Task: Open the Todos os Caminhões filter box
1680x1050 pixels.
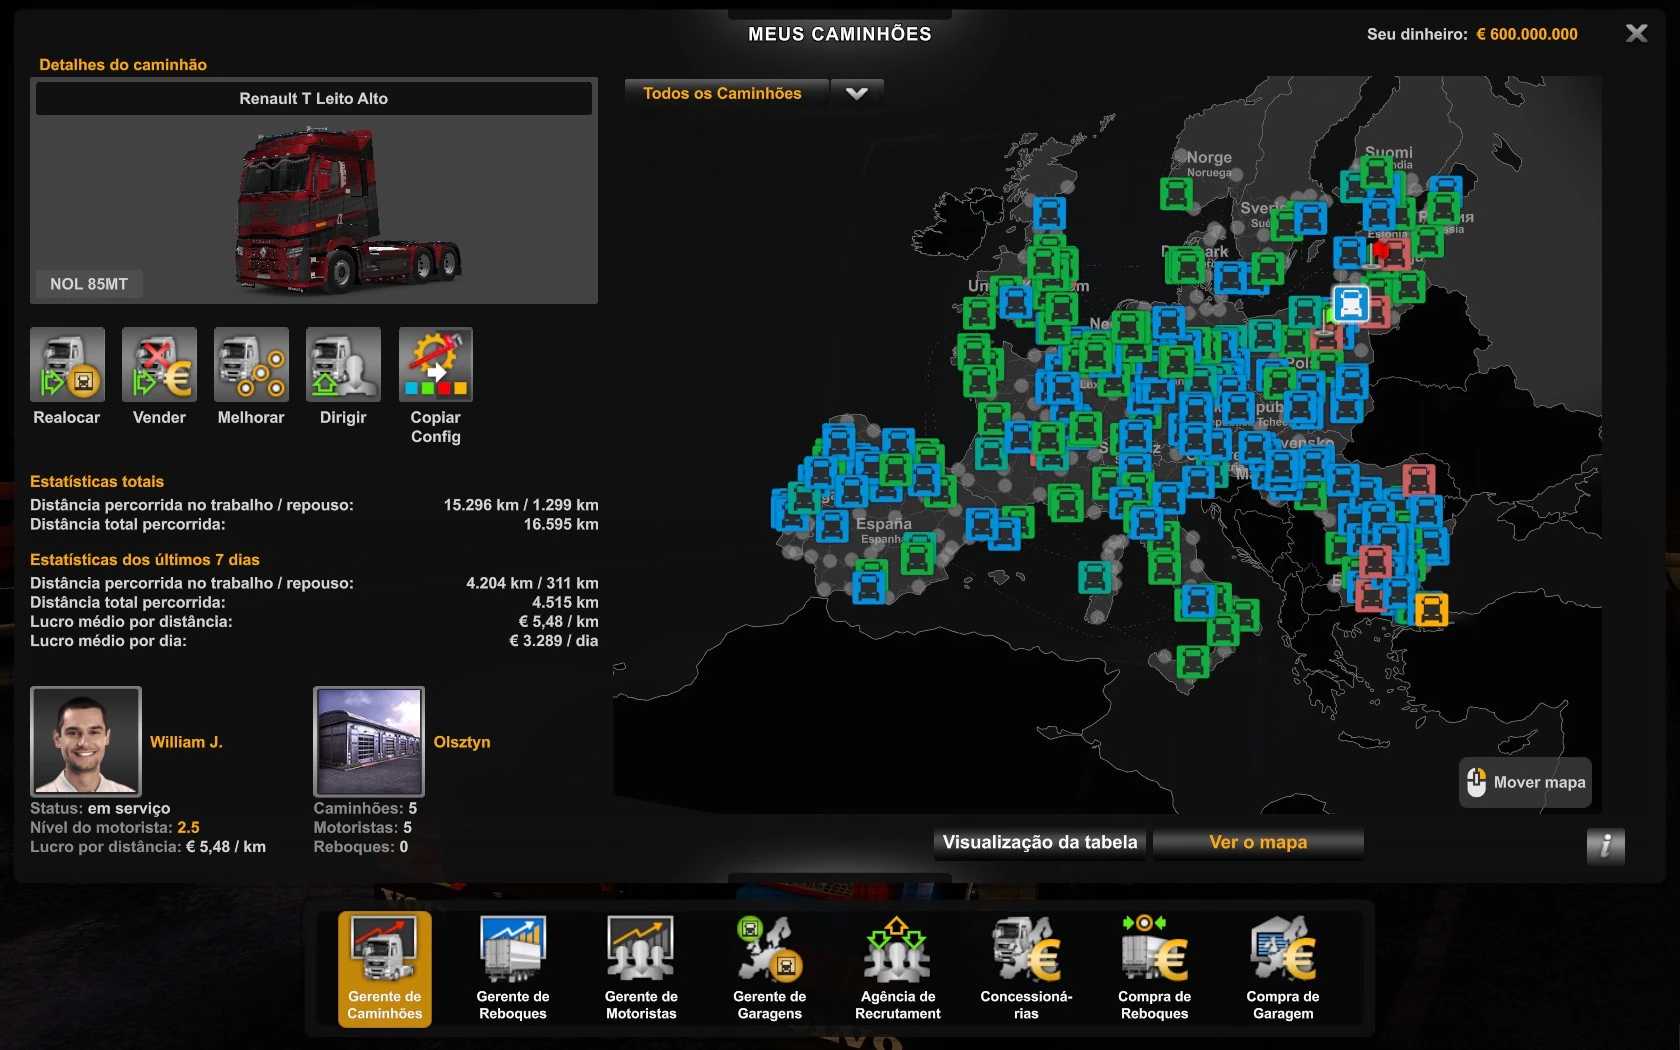Action: (724, 94)
